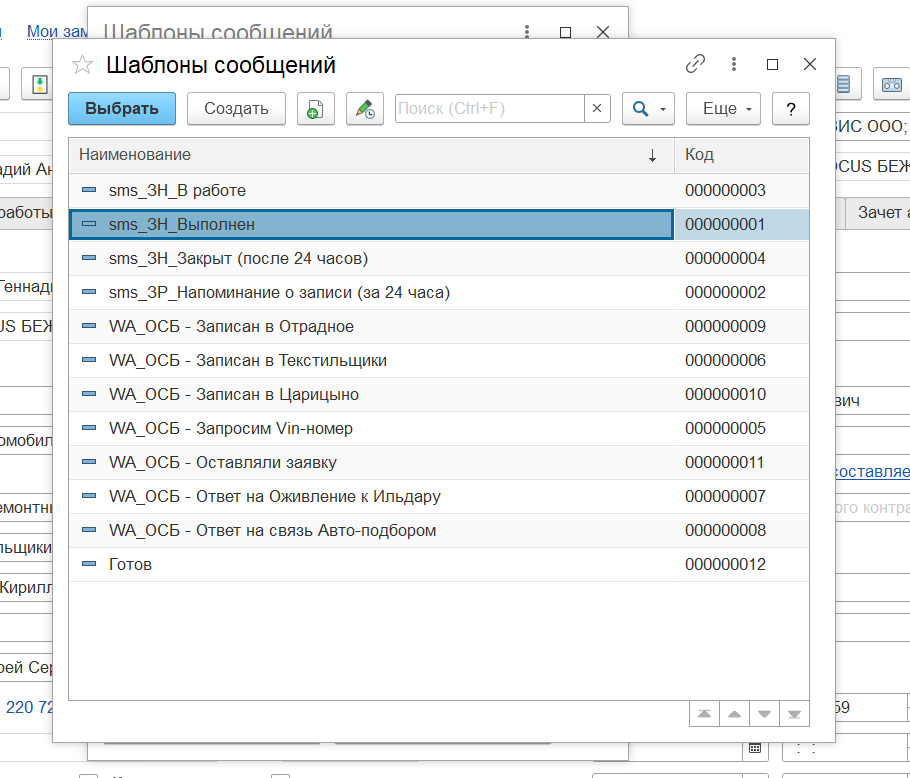Clear the search field with X button
The image size is (910, 778).
[597, 109]
